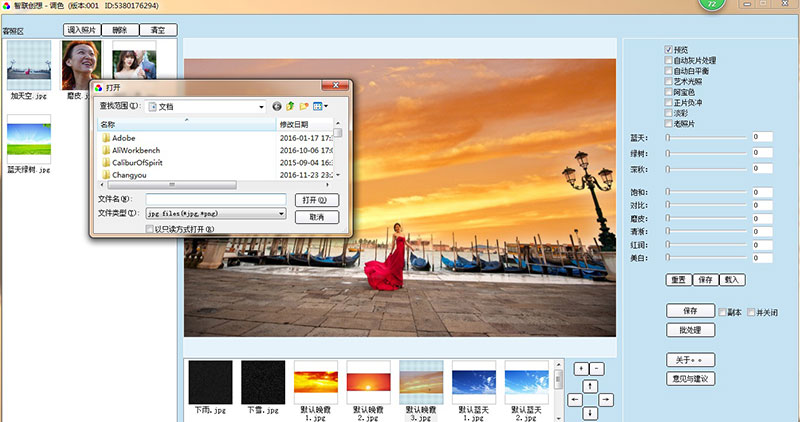
Task: Check 以只读方式打开 in the dialog
Action: [149, 230]
